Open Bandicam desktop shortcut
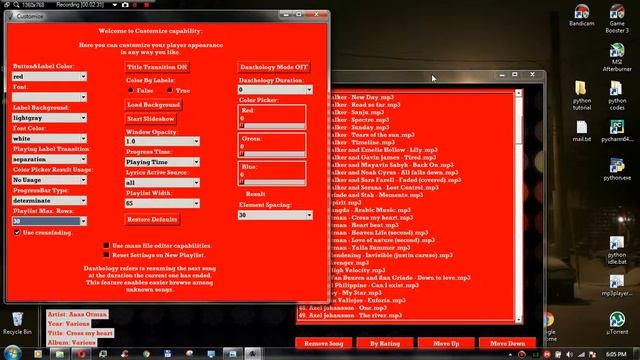 coord(582,16)
